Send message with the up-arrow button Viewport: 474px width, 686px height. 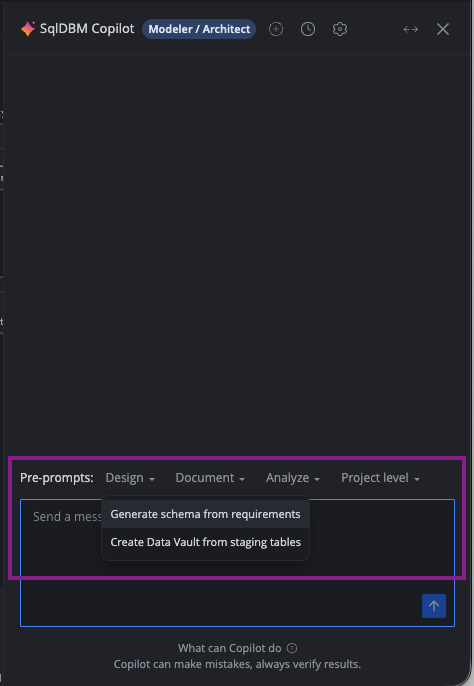(x=434, y=606)
